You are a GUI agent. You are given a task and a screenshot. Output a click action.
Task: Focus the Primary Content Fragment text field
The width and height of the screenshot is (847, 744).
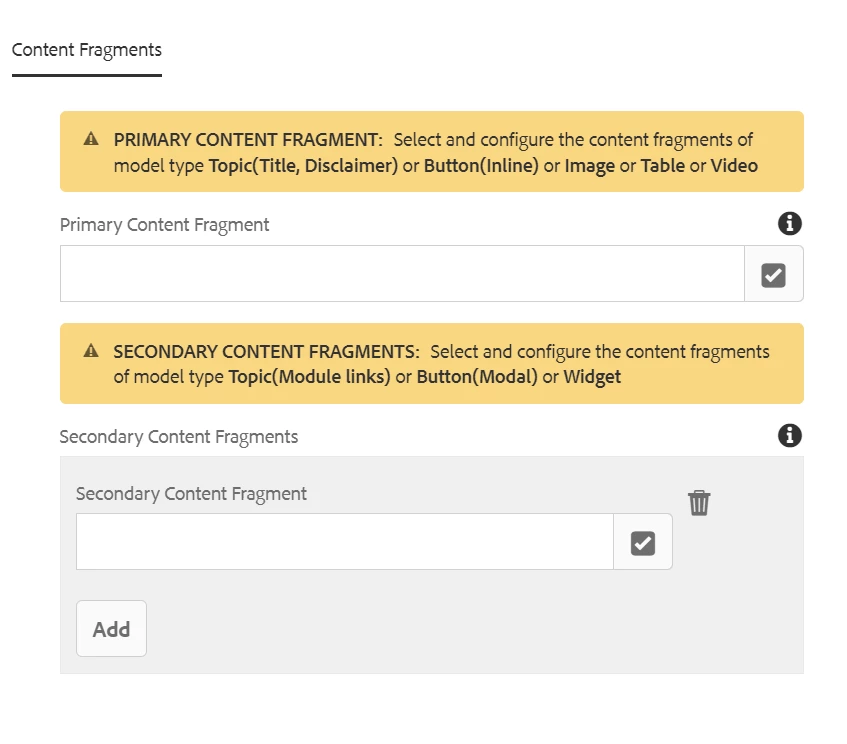[402, 274]
